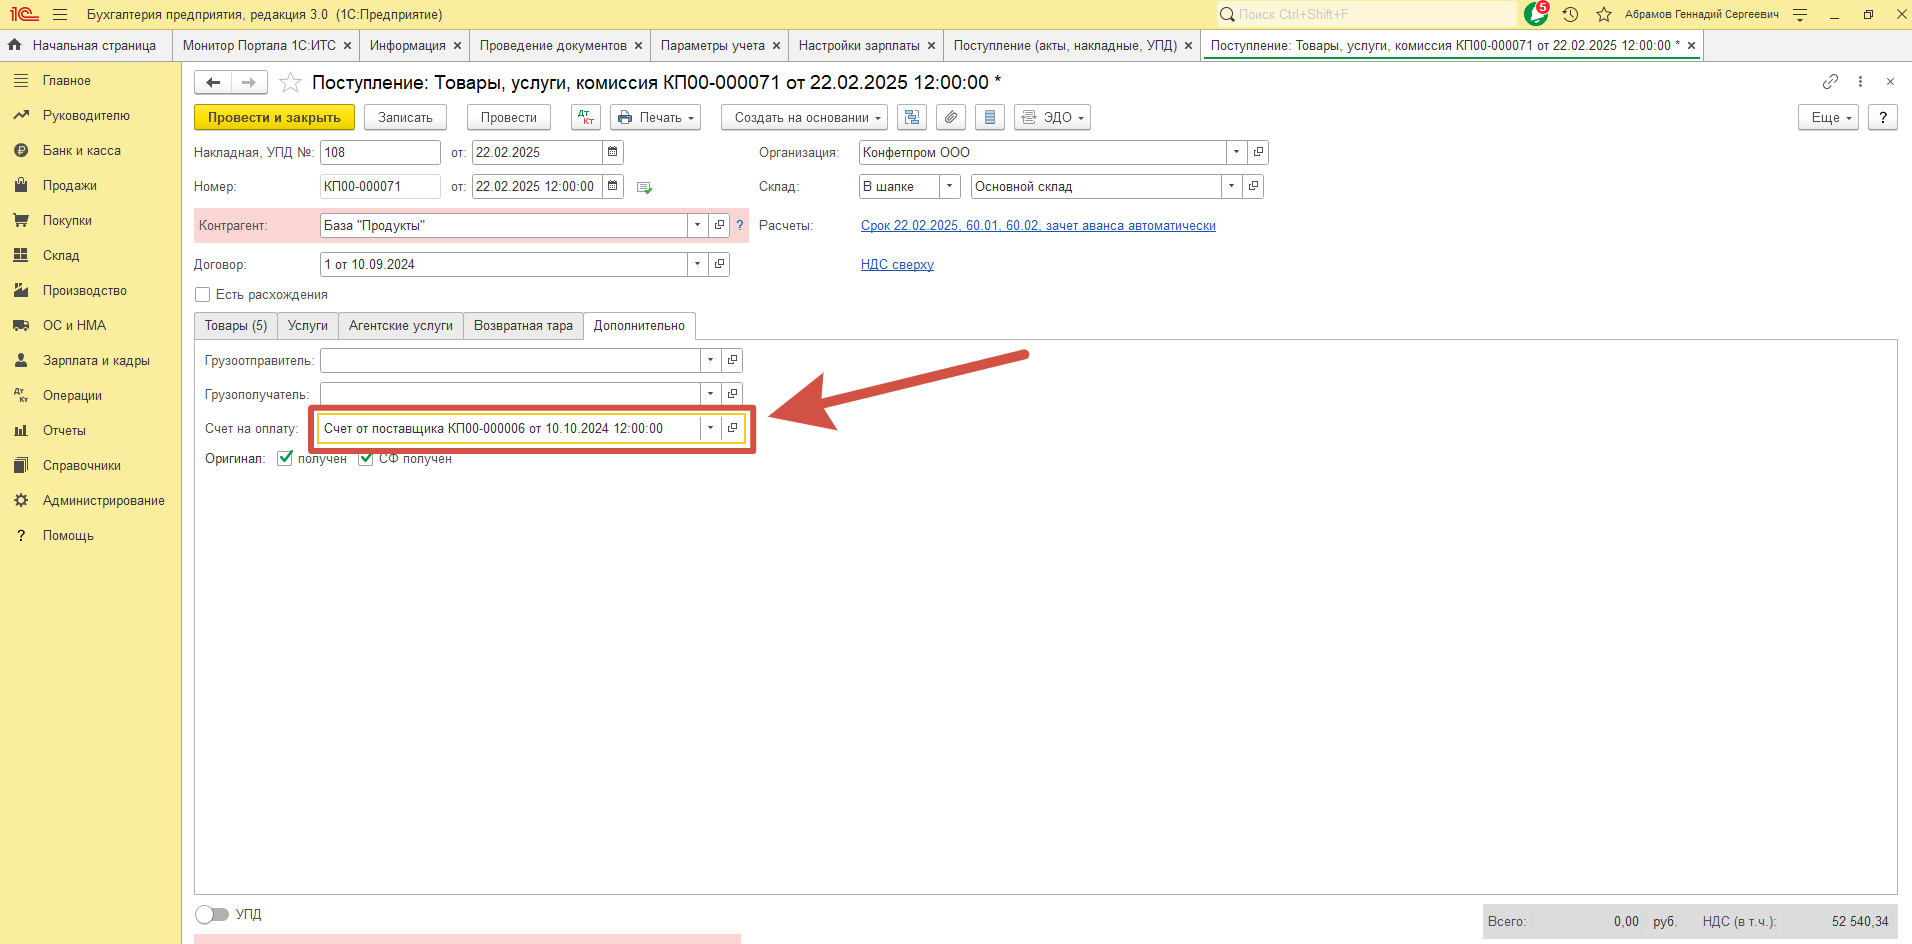1912x944 pixels.
Task: Expand the 'Счет на оплату' dropdown arrow
Action: [x=710, y=428]
